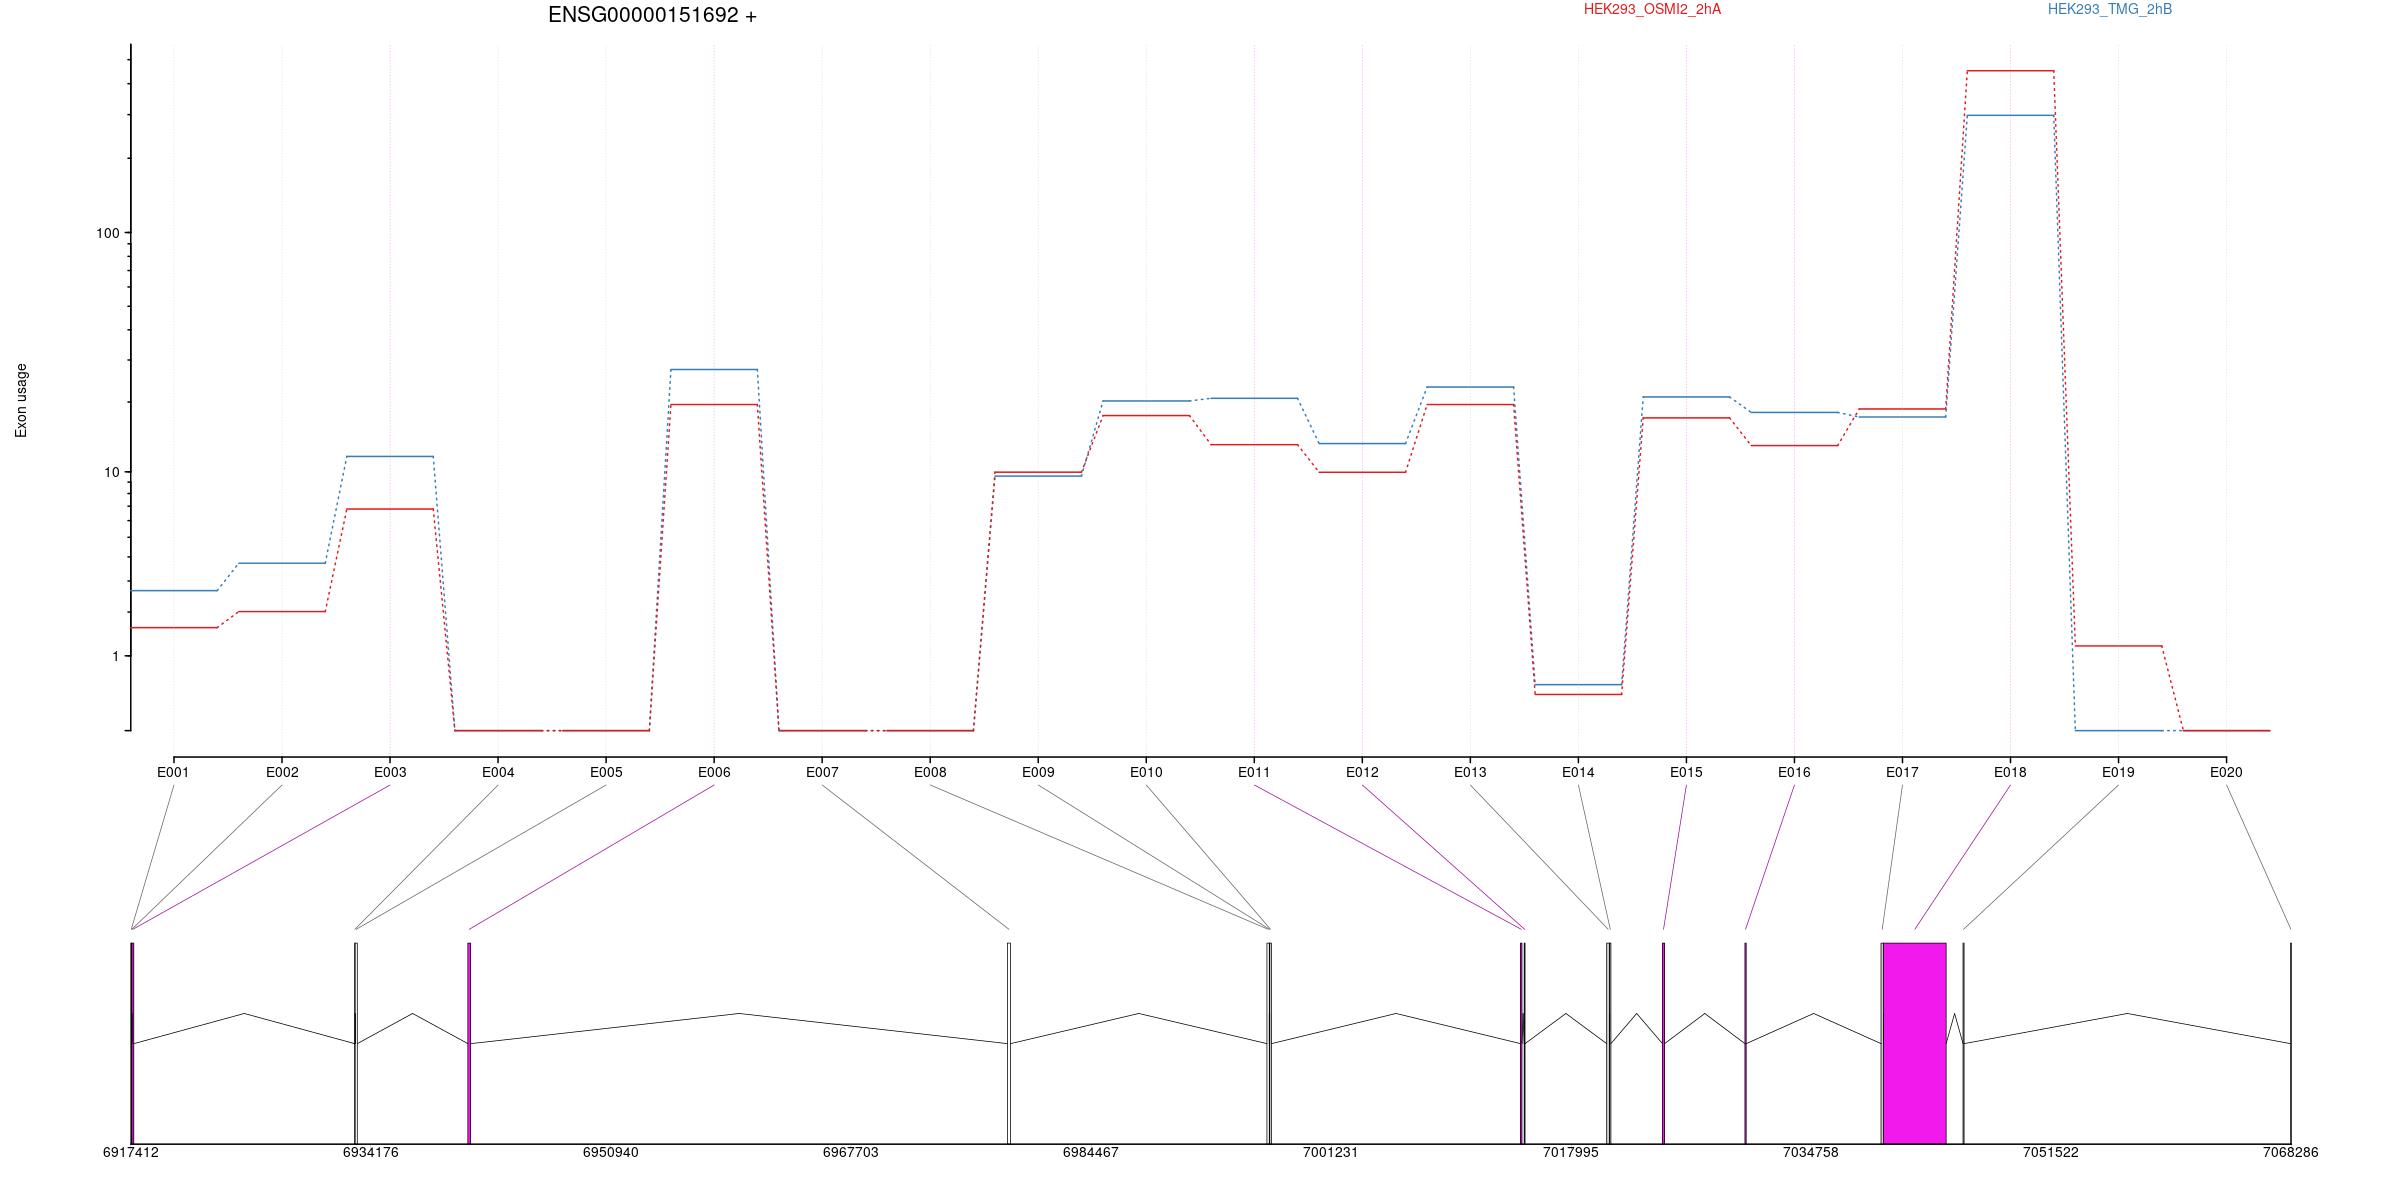Click the 100 tick on y-axis
The image size is (2400, 1200).
pos(107,233)
